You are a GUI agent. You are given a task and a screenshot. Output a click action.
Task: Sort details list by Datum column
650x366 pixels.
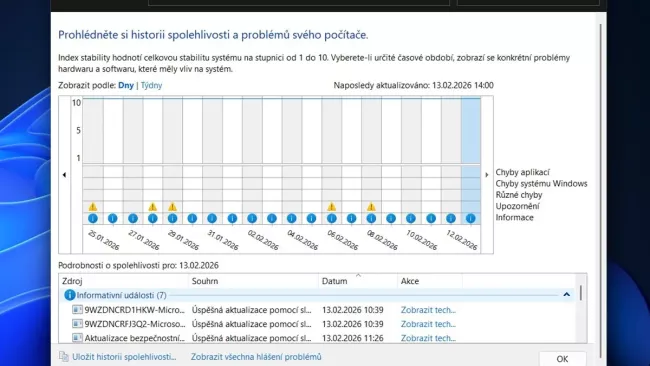coord(358,281)
